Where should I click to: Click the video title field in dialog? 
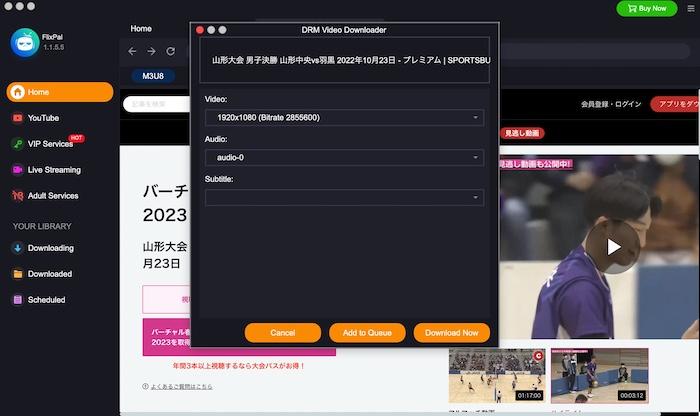[344, 60]
